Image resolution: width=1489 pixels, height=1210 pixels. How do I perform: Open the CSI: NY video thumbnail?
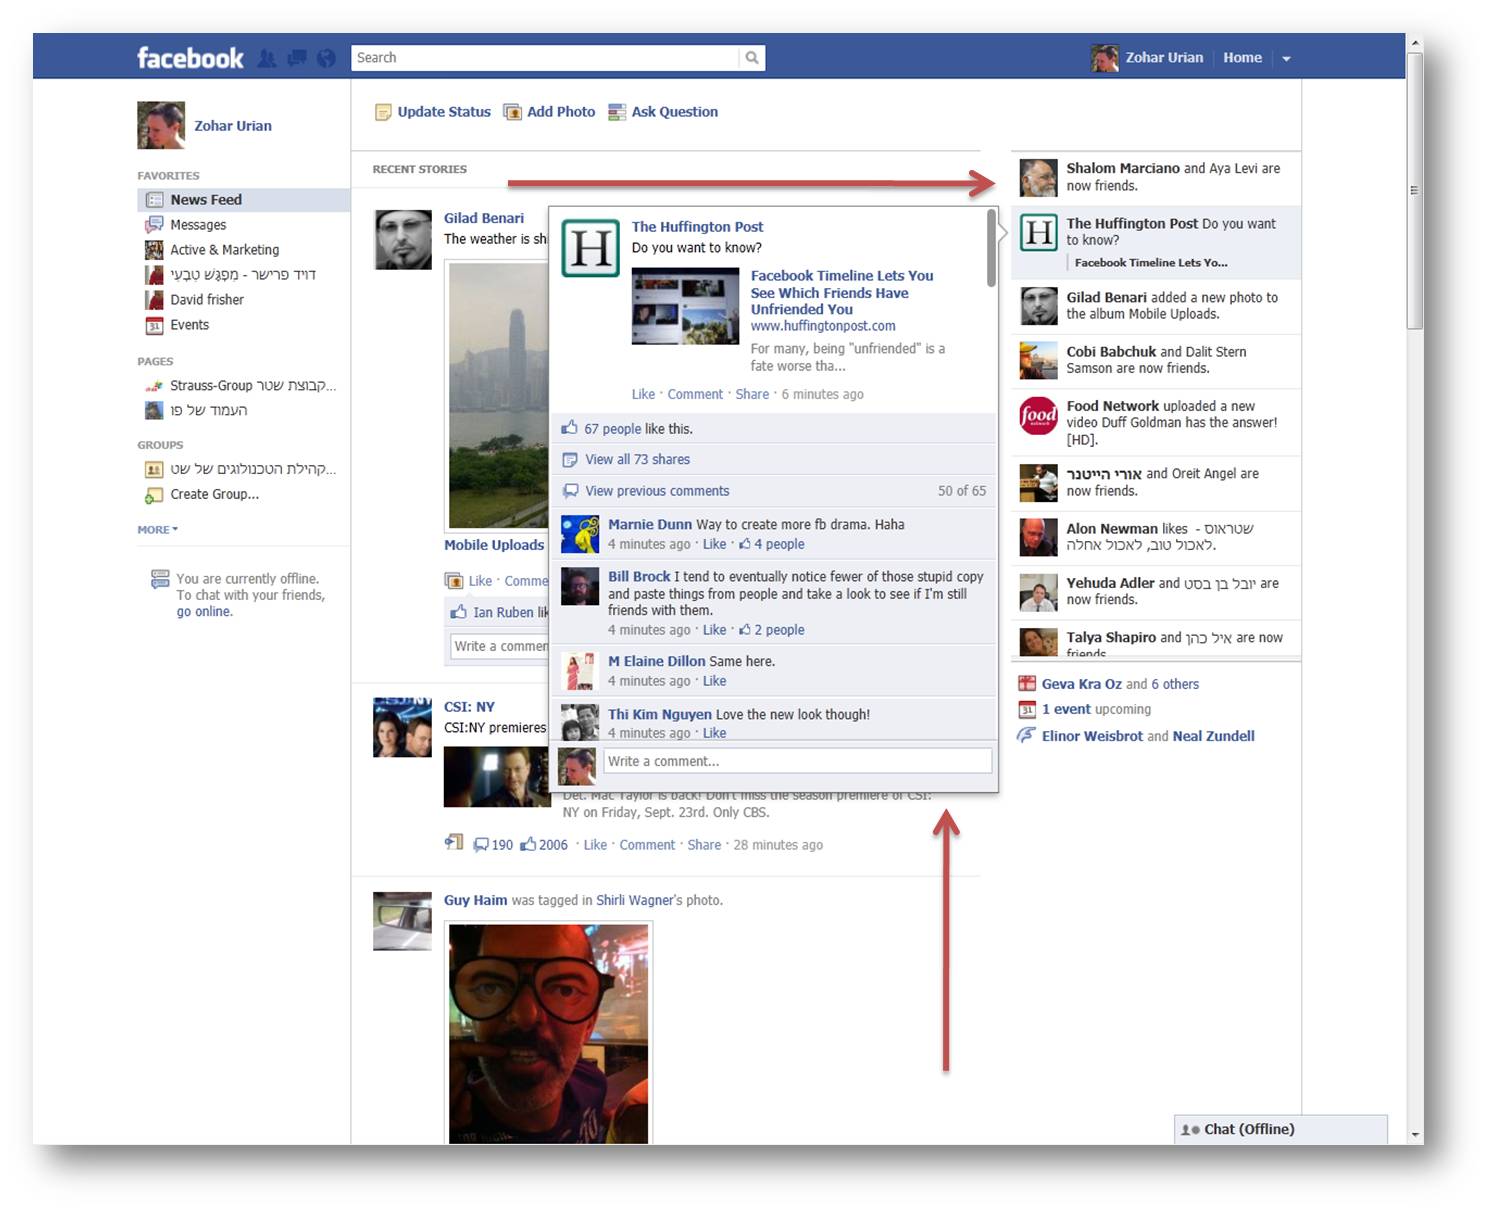coord(497,776)
